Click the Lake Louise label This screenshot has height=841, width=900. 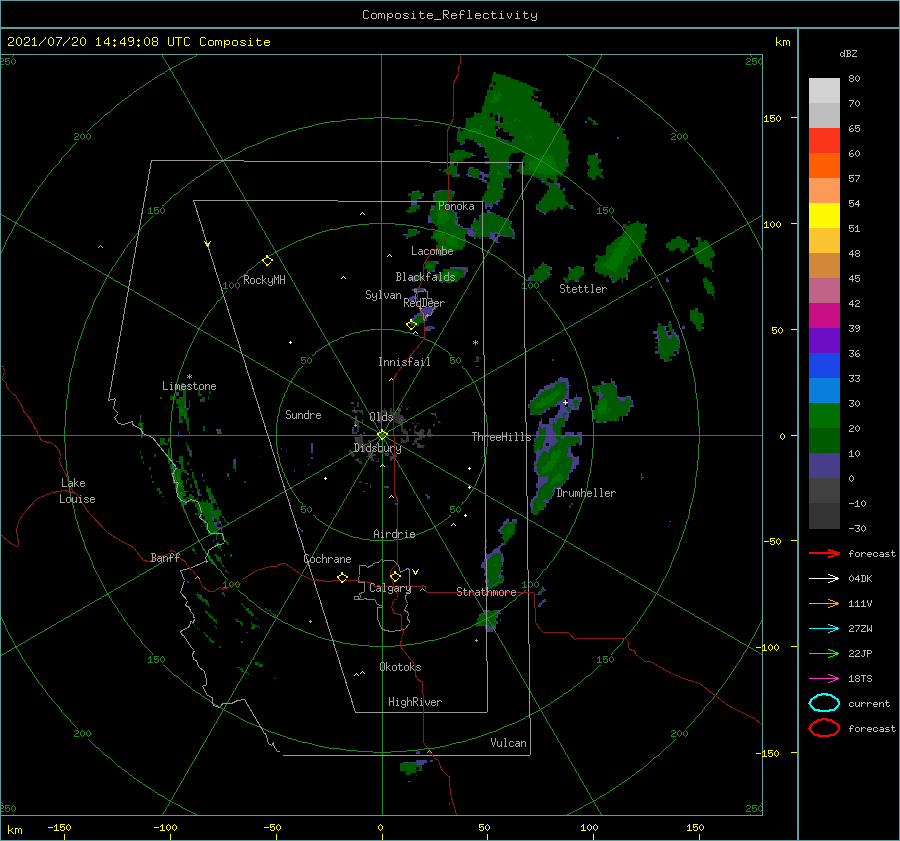pos(77,491)
